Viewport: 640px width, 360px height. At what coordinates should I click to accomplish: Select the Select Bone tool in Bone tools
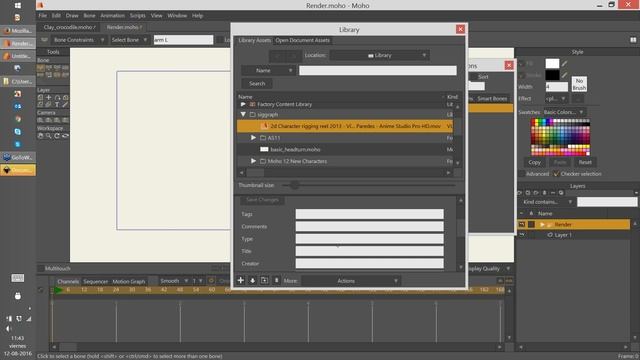click(x=40, y=67)
